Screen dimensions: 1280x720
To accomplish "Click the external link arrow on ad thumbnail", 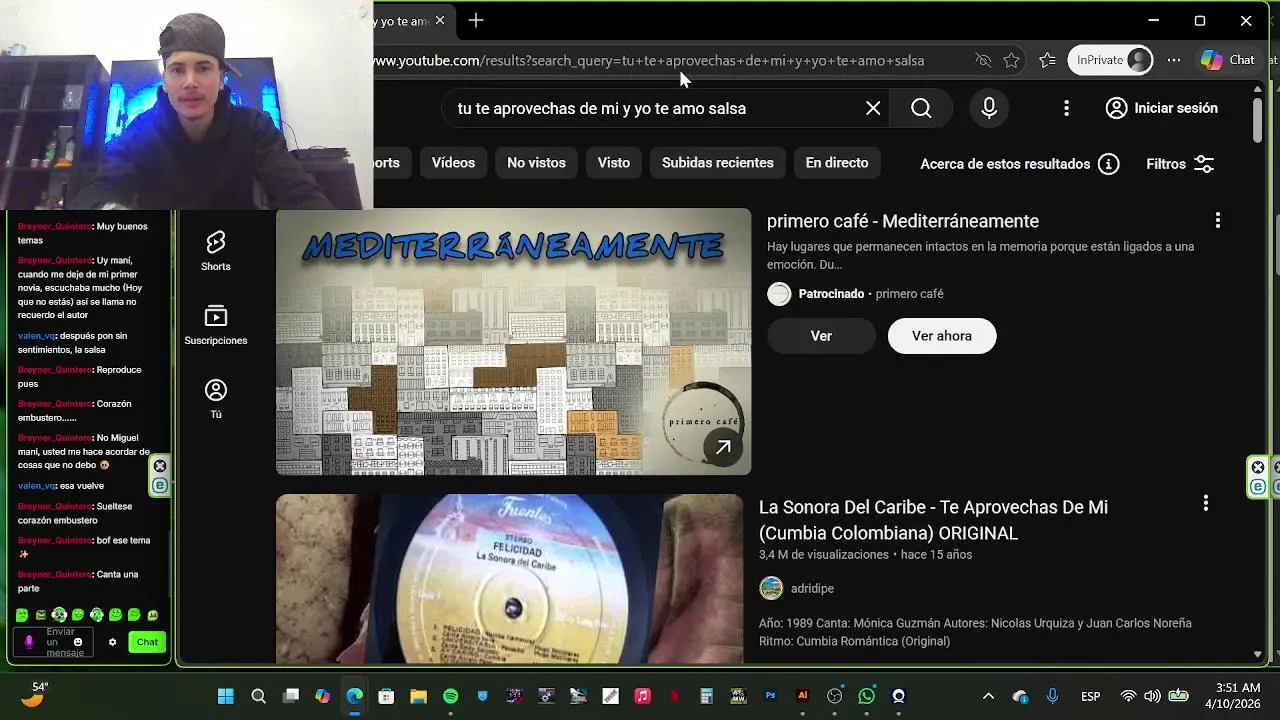I will click(722, 448).
